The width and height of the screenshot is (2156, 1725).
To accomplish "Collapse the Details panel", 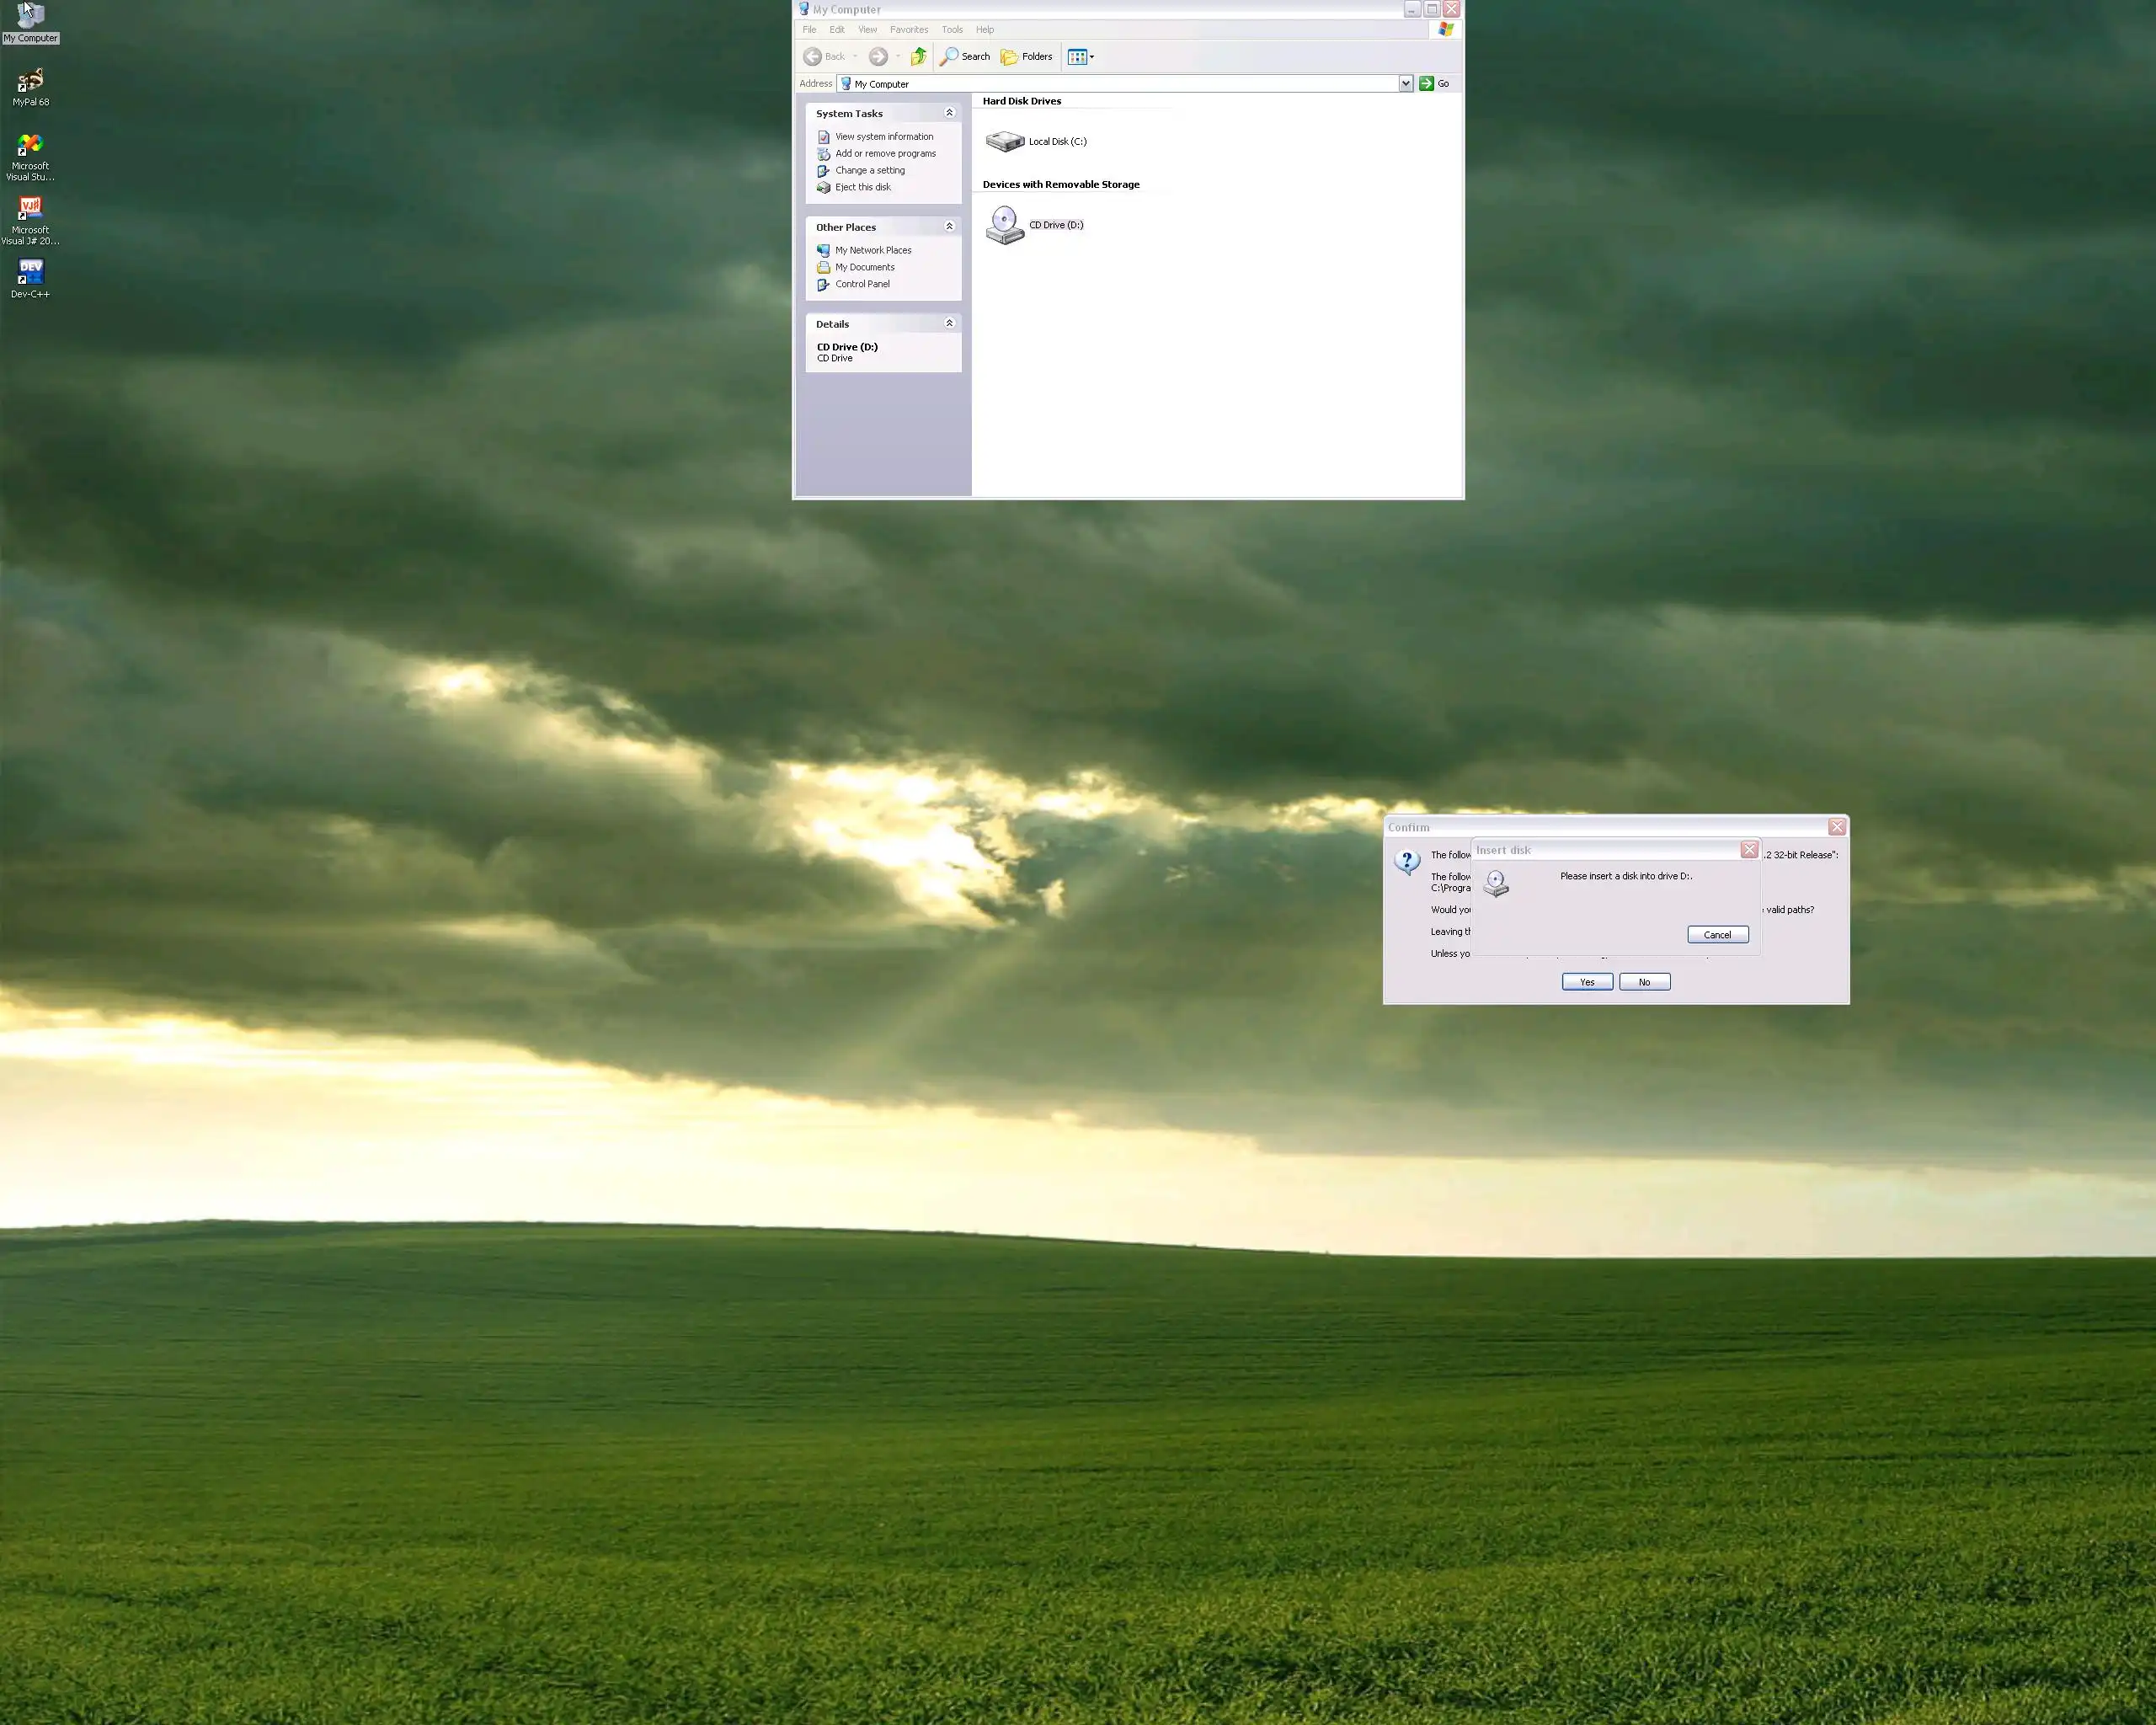I will point(949,323).
